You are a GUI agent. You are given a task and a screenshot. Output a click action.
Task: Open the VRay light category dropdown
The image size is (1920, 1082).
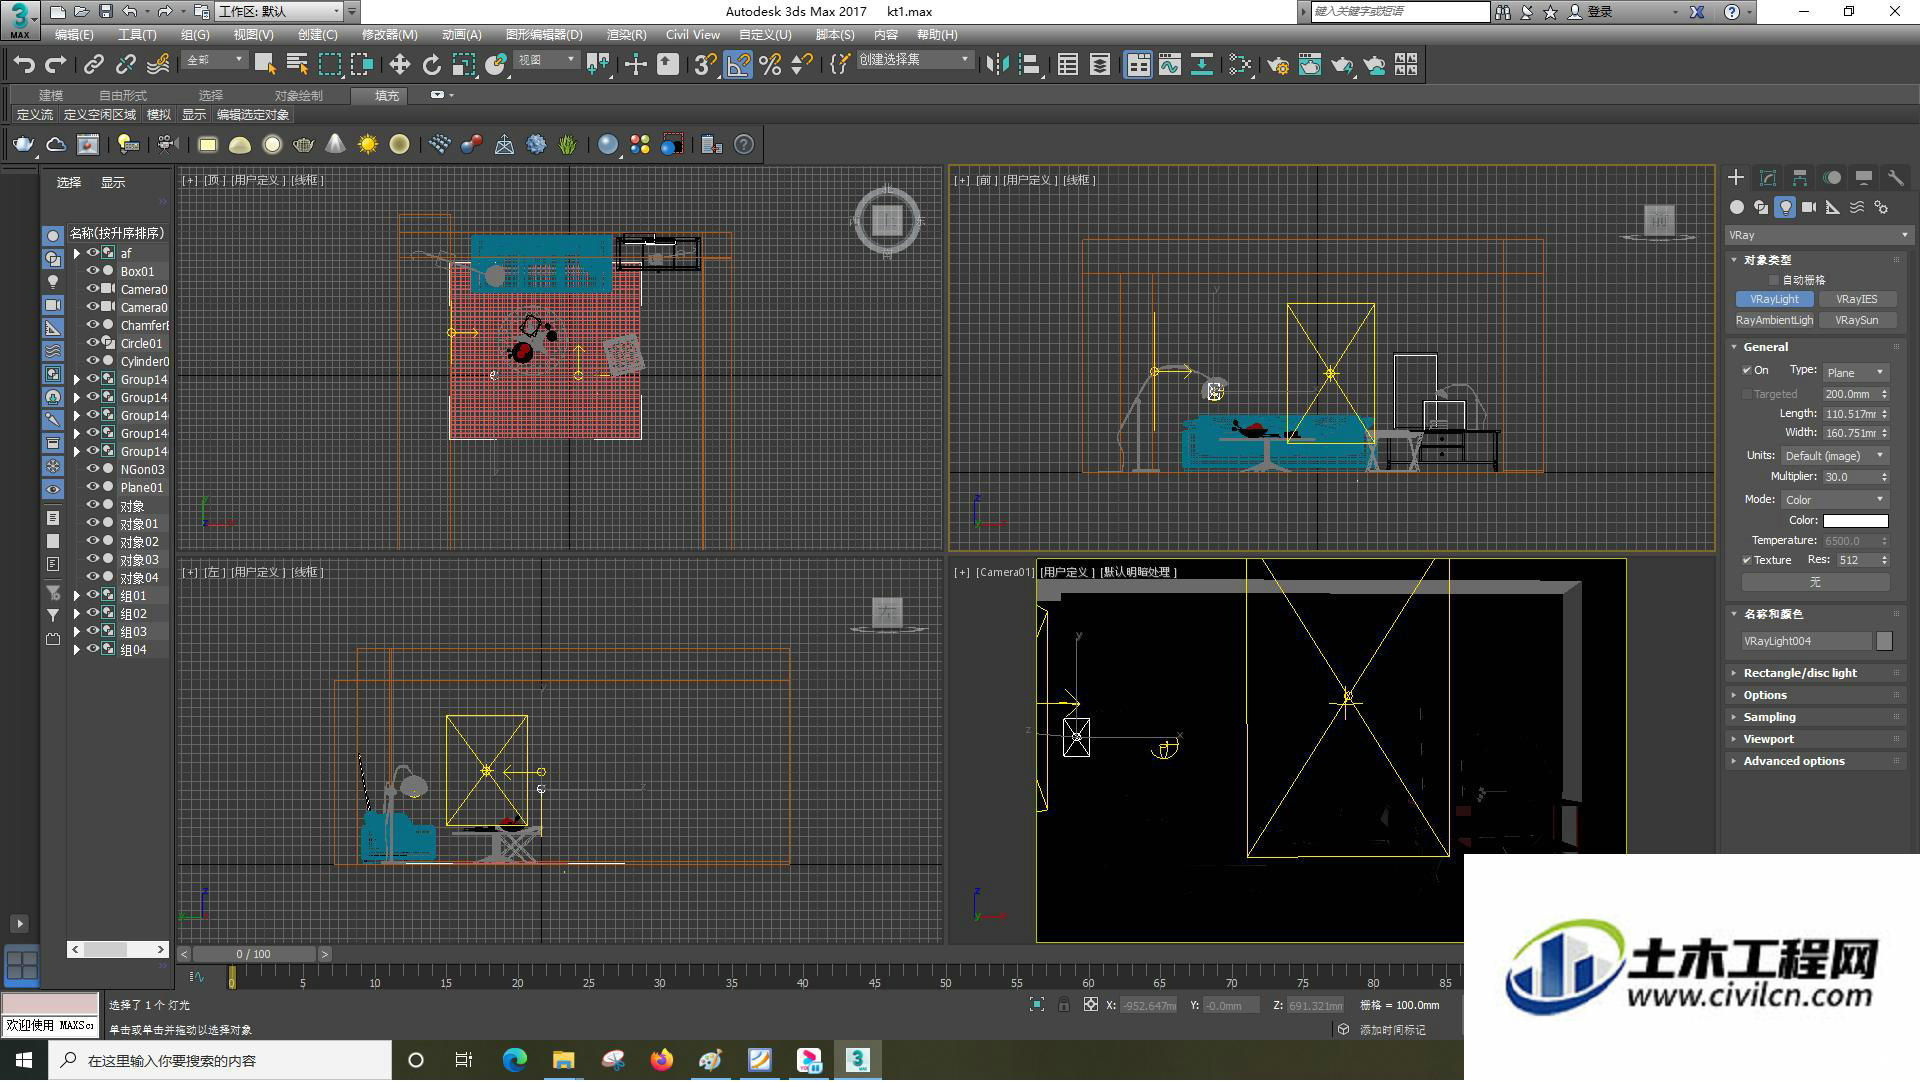pyautogui.click(x=1819, y=235)
